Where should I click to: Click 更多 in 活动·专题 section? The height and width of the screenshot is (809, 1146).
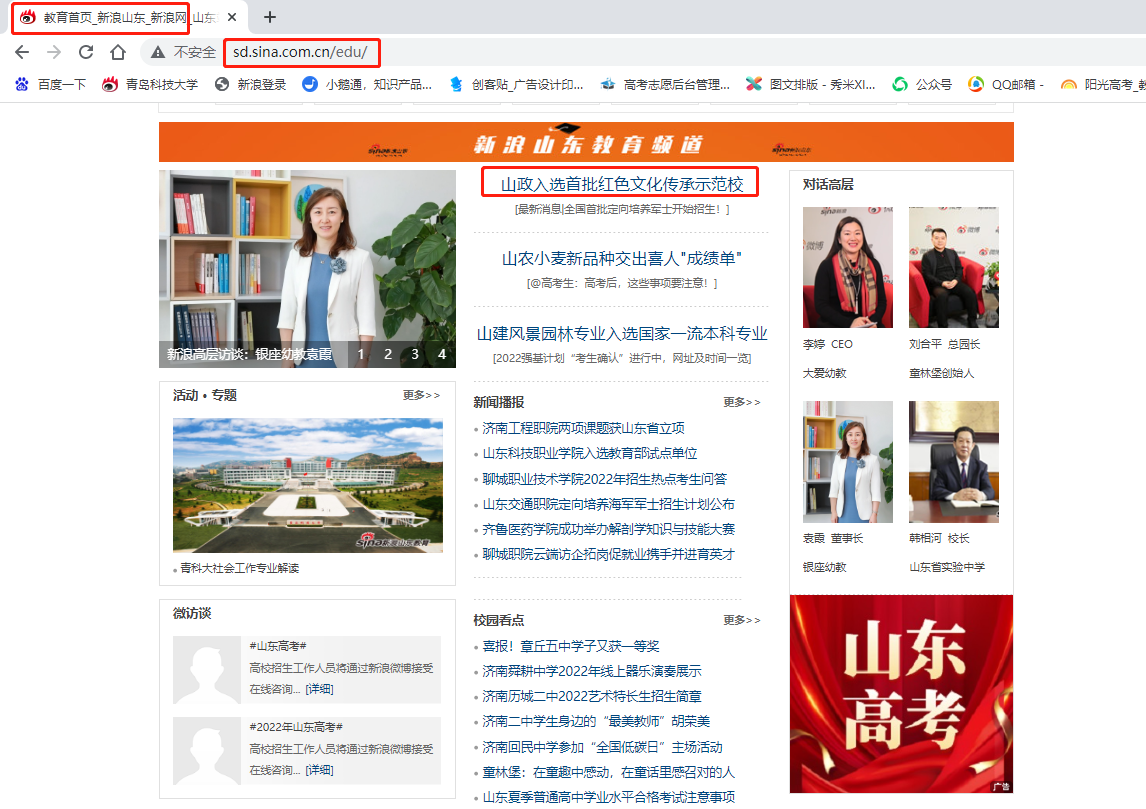(x=421, y=395)
